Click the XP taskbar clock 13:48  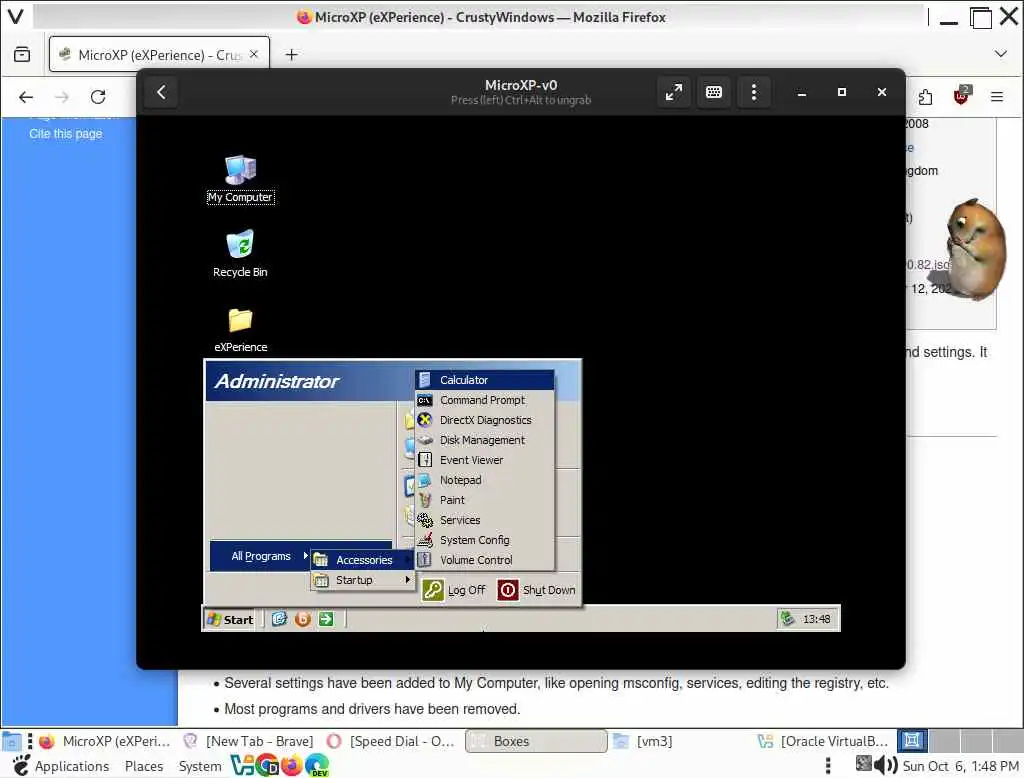click(816, 619)
